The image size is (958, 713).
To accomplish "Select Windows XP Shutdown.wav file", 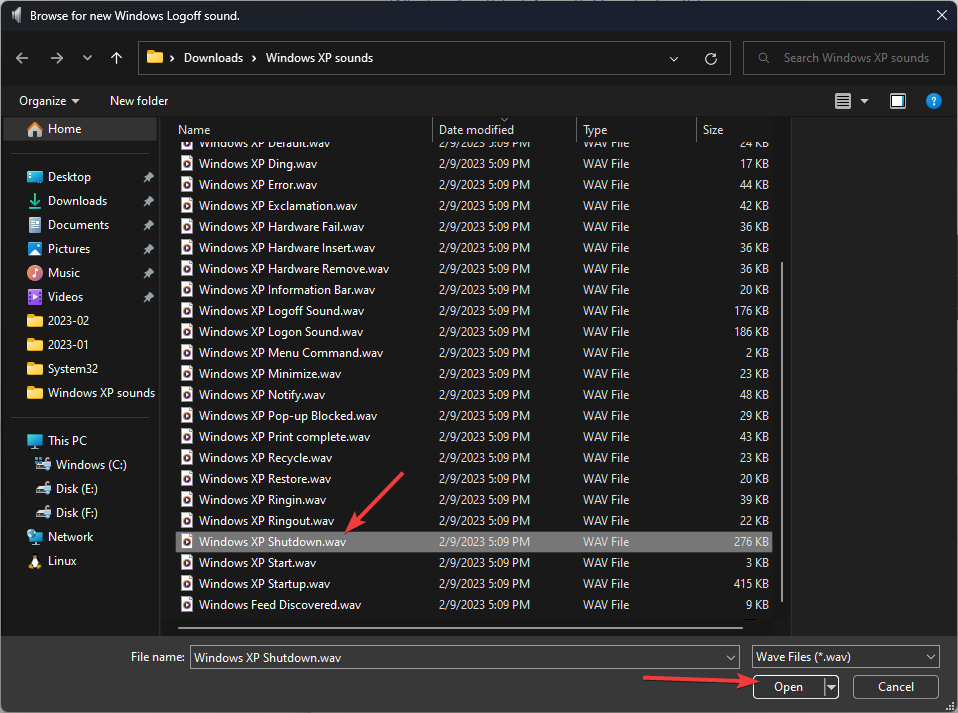I will point(474,541).
